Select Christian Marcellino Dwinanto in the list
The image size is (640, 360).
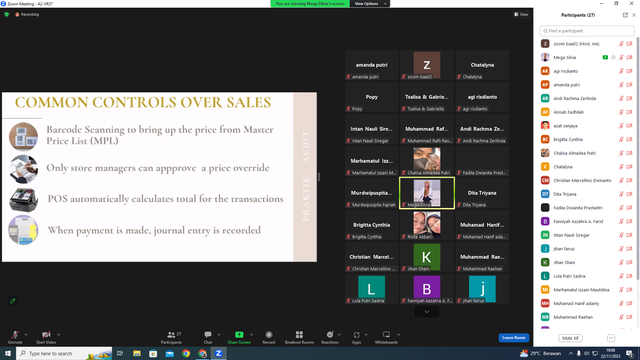point(587,180)
